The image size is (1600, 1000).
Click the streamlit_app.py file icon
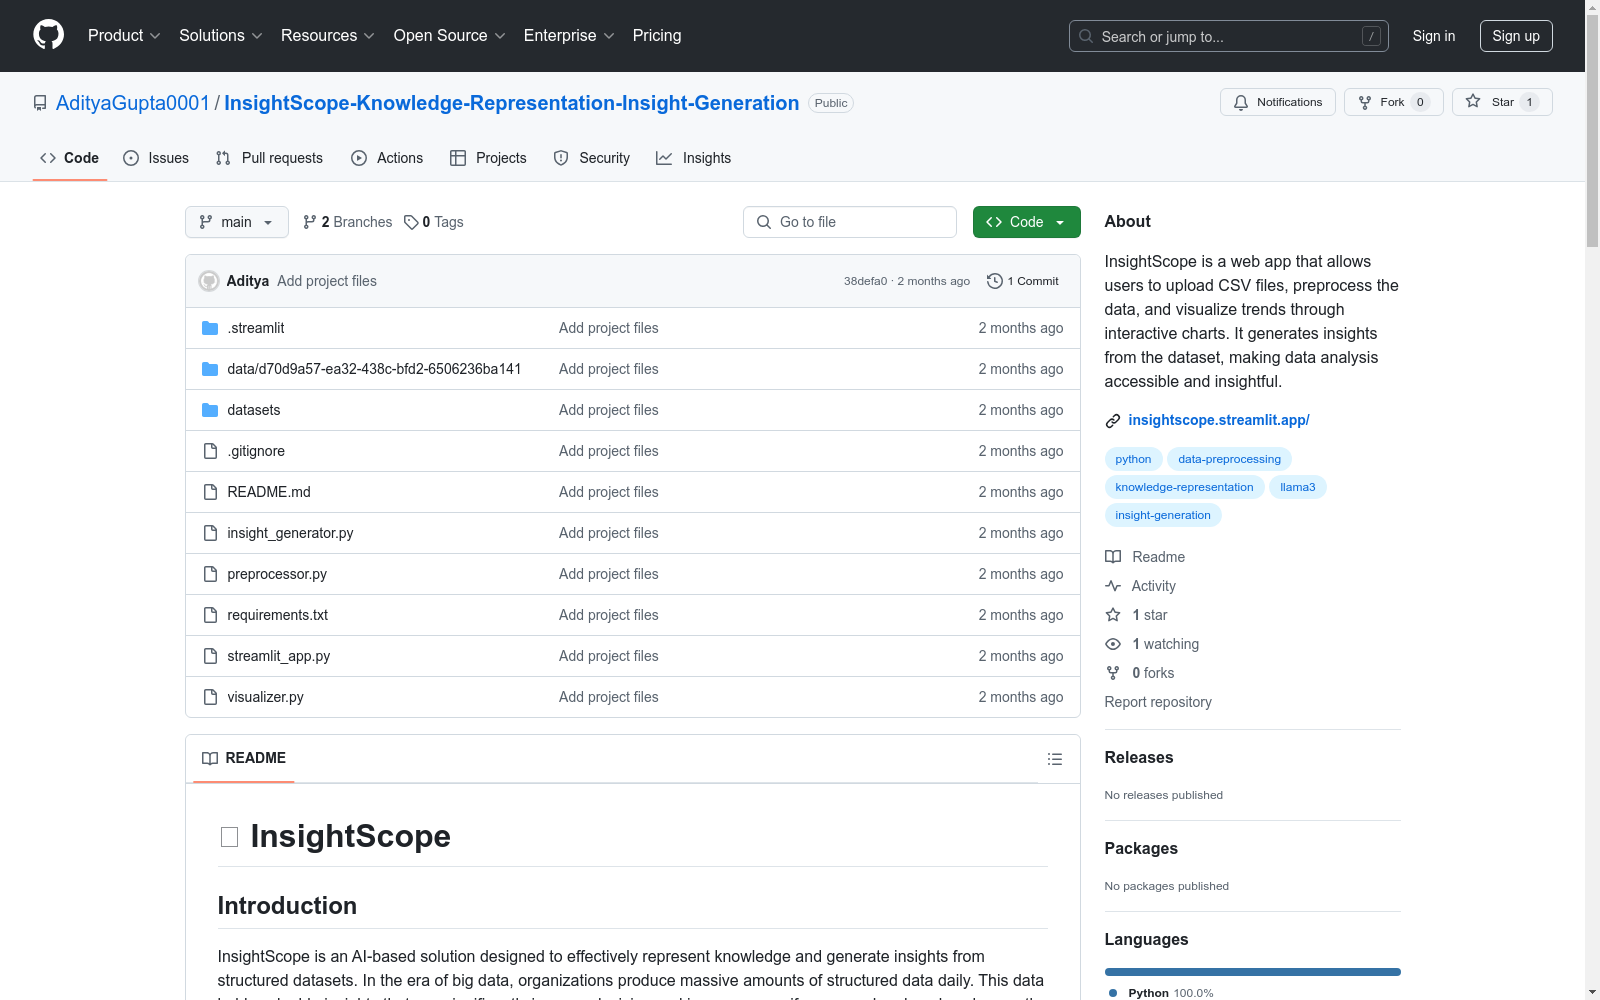coord(210,656)
